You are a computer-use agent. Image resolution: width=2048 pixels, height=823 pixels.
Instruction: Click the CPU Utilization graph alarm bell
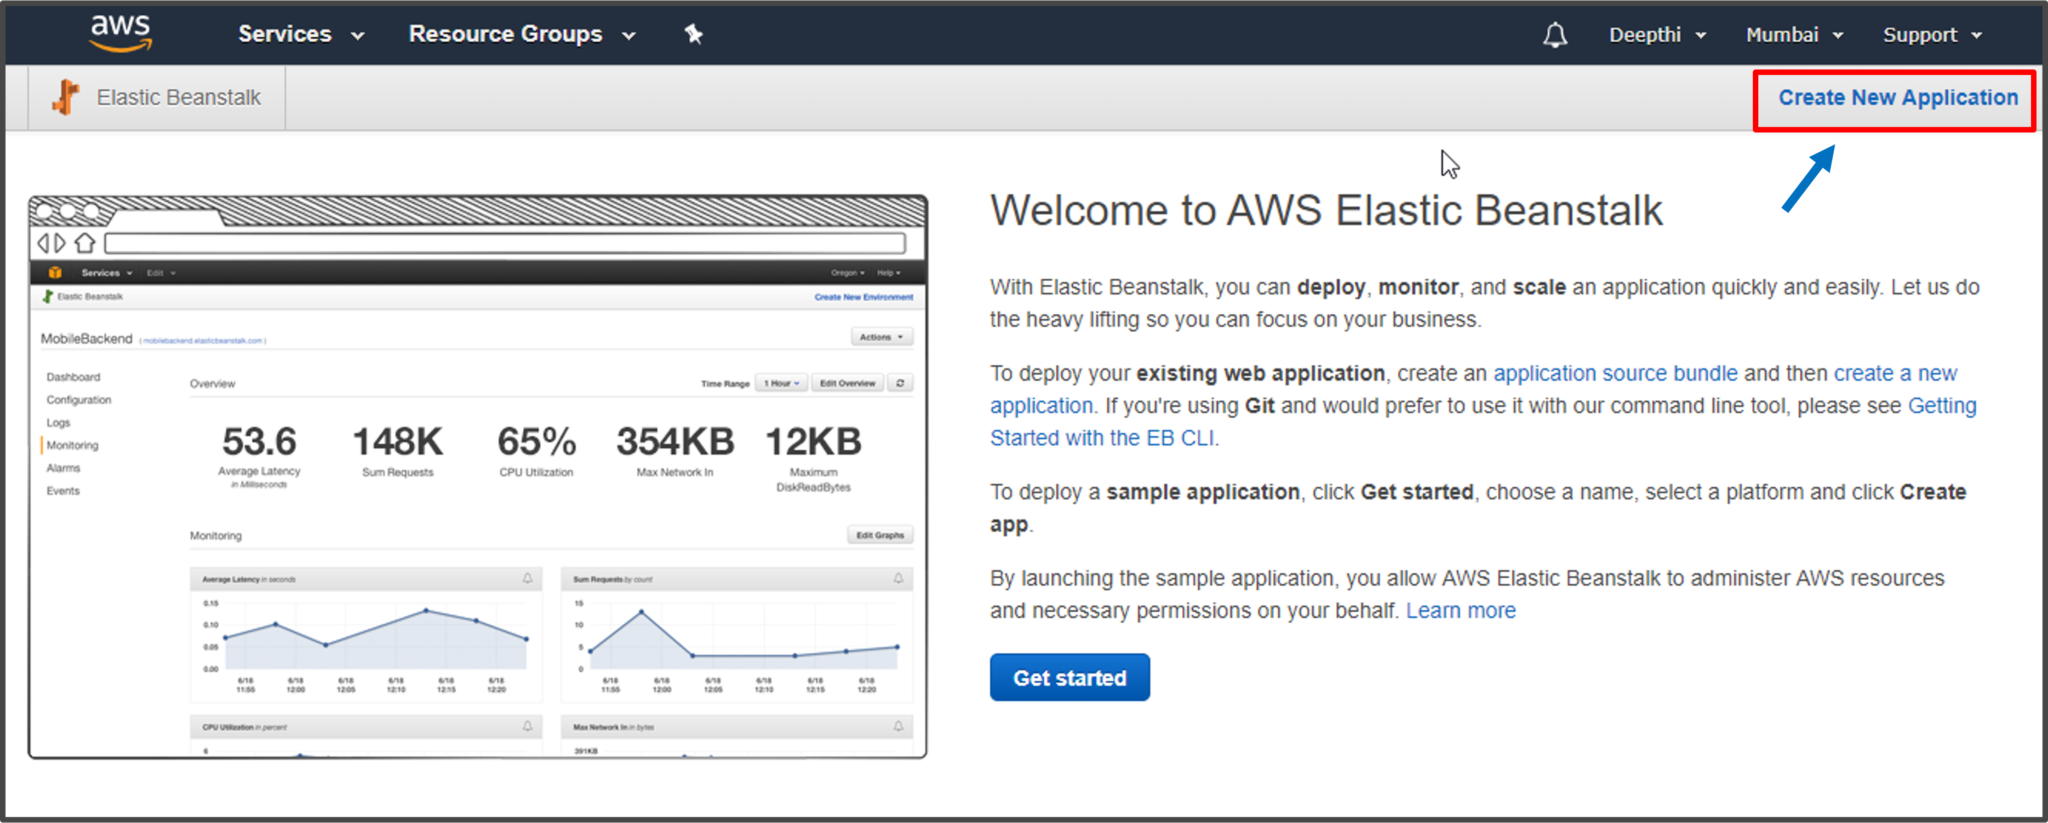coord(527,727)
